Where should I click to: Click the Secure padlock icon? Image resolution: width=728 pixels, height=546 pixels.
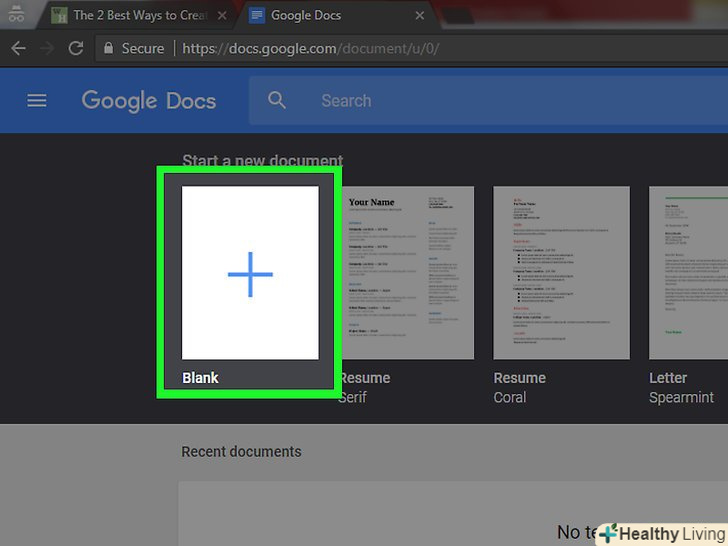coord(108,48)
